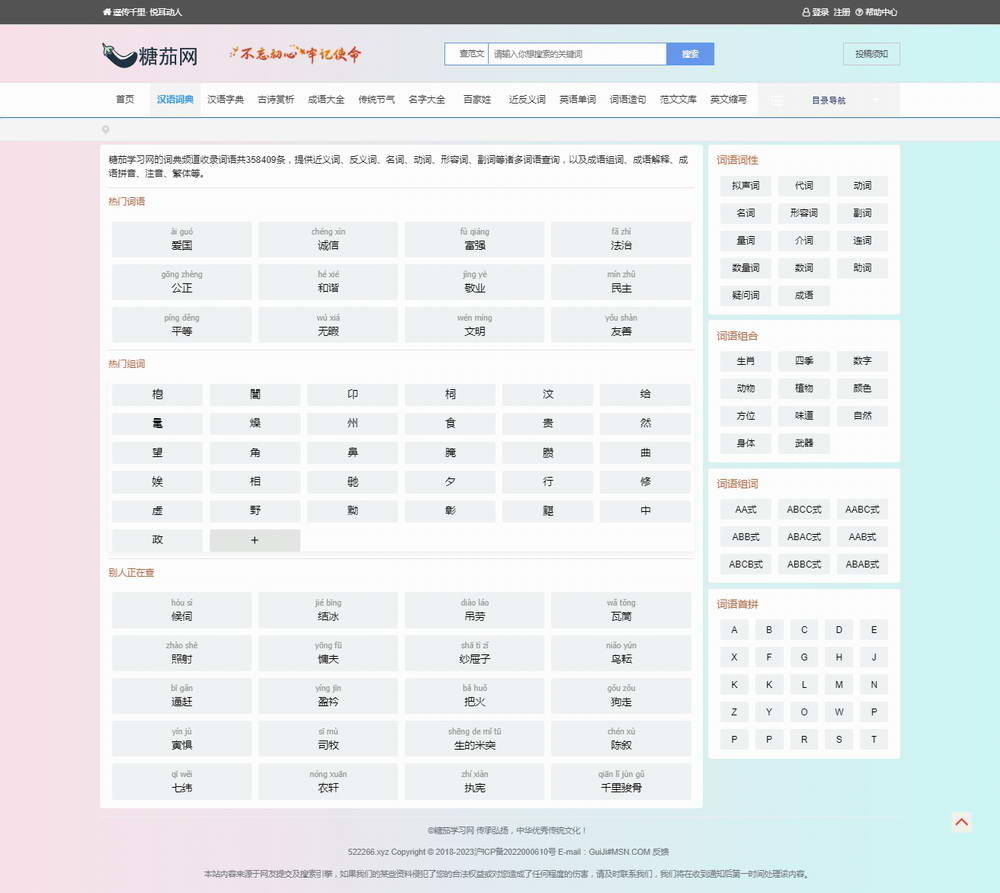The width and height of the screenshot is (1000, 893).
Task: Click the 糖茄网 site logo
Action: coord(150,55)
